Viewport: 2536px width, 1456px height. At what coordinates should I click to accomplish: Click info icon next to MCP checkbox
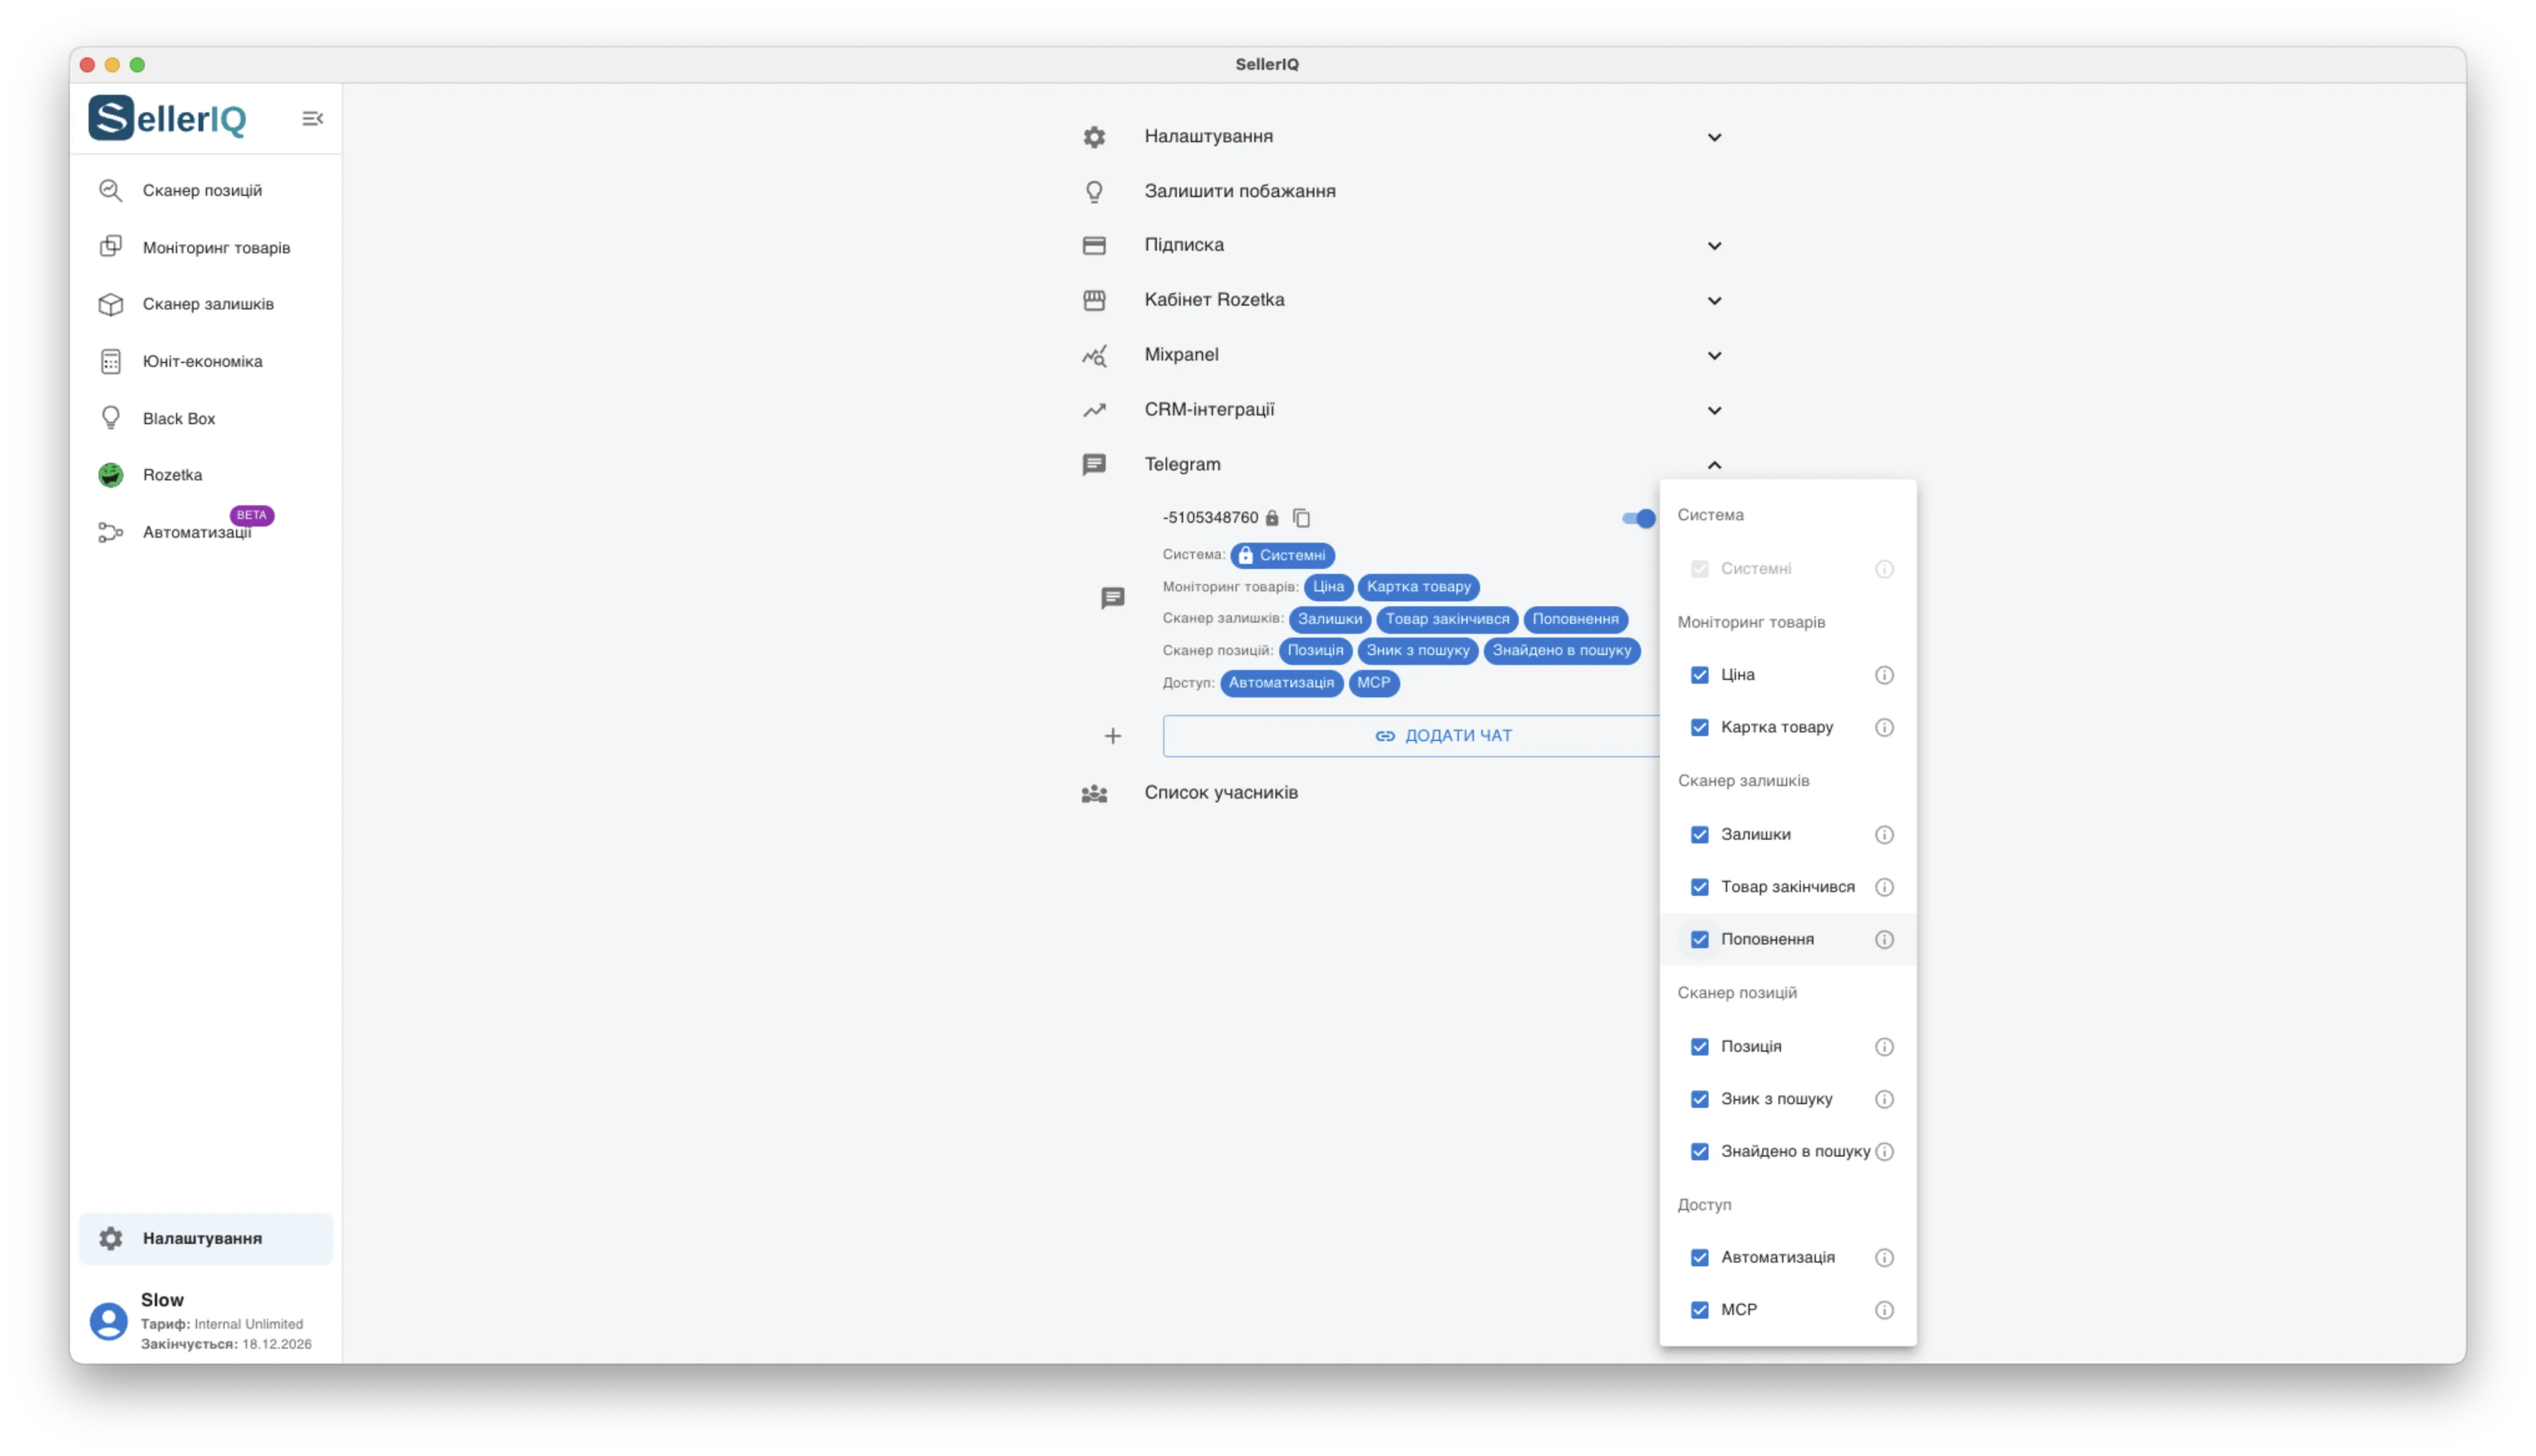(x=1884, y=1310)
